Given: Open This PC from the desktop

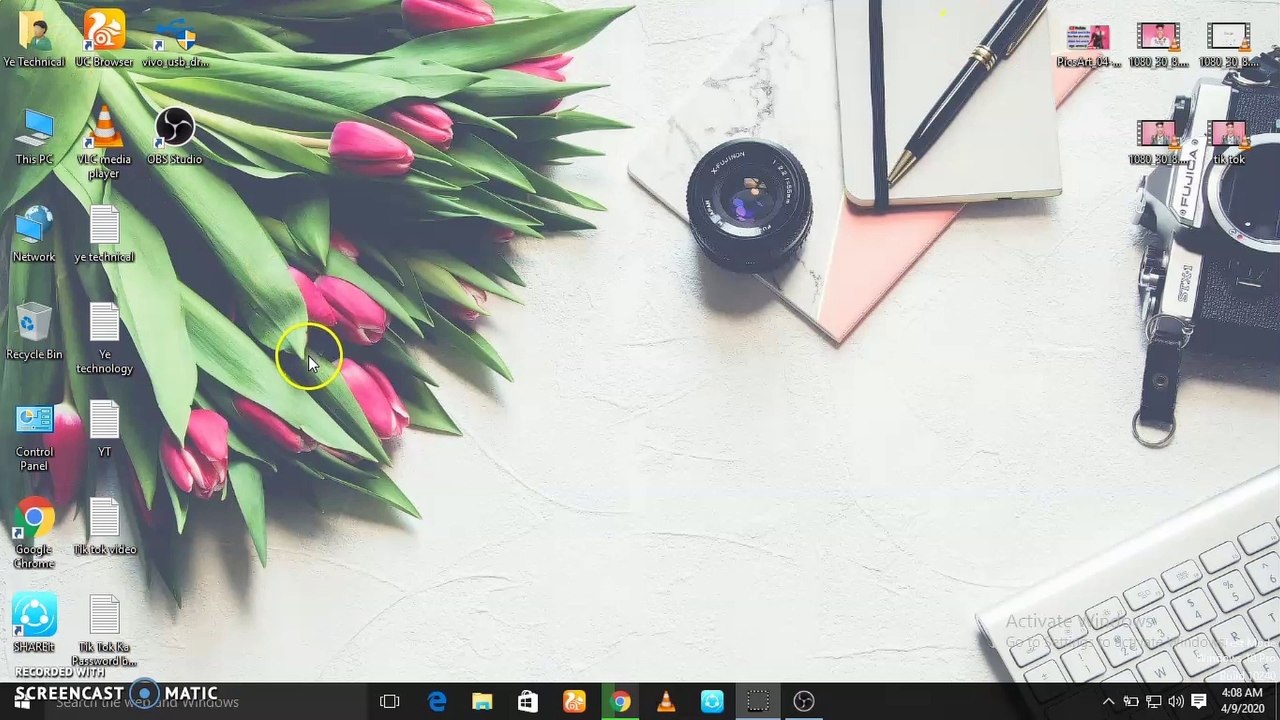Looking at the screenshot, I should (34, 137).
